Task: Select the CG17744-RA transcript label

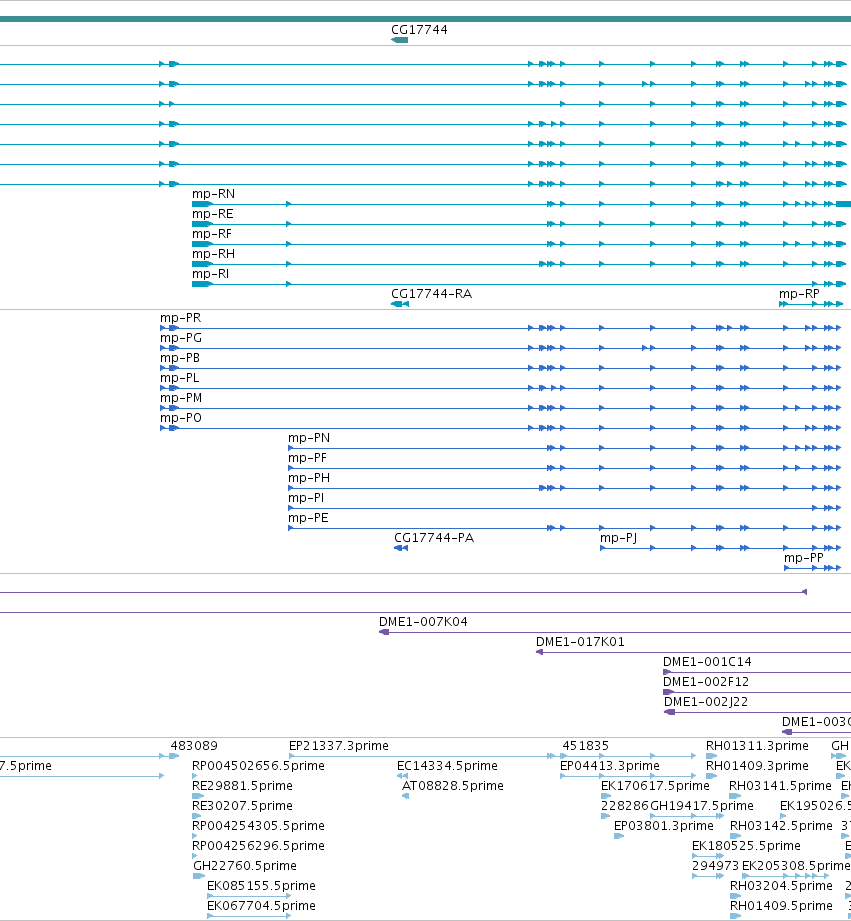Action: [432, 294]
